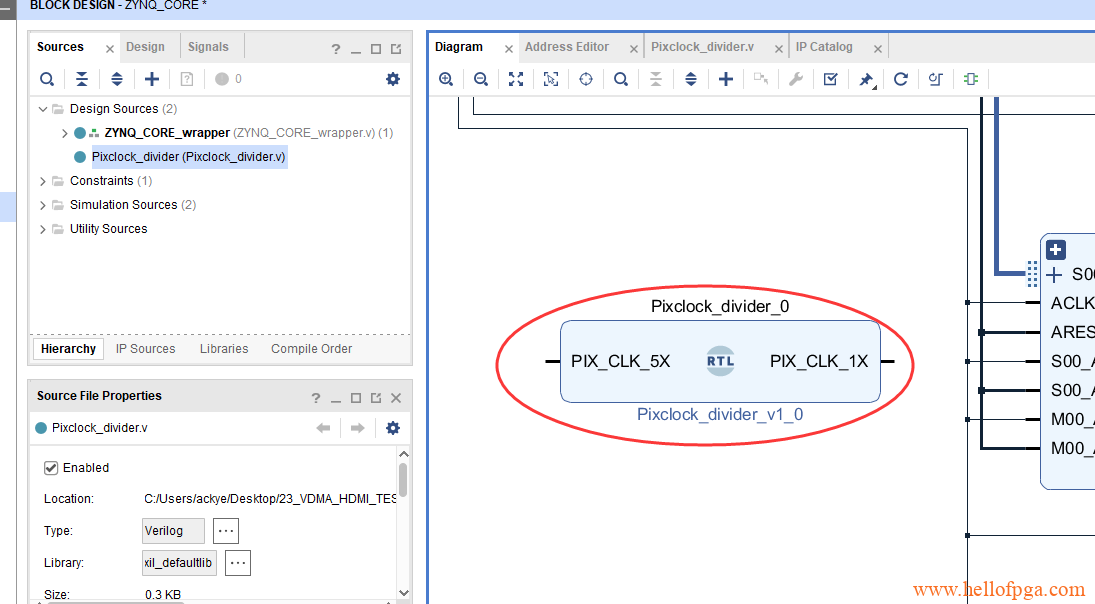Click the browse button next to Library field
This screenshot has width=1095, height=604.
237,563
